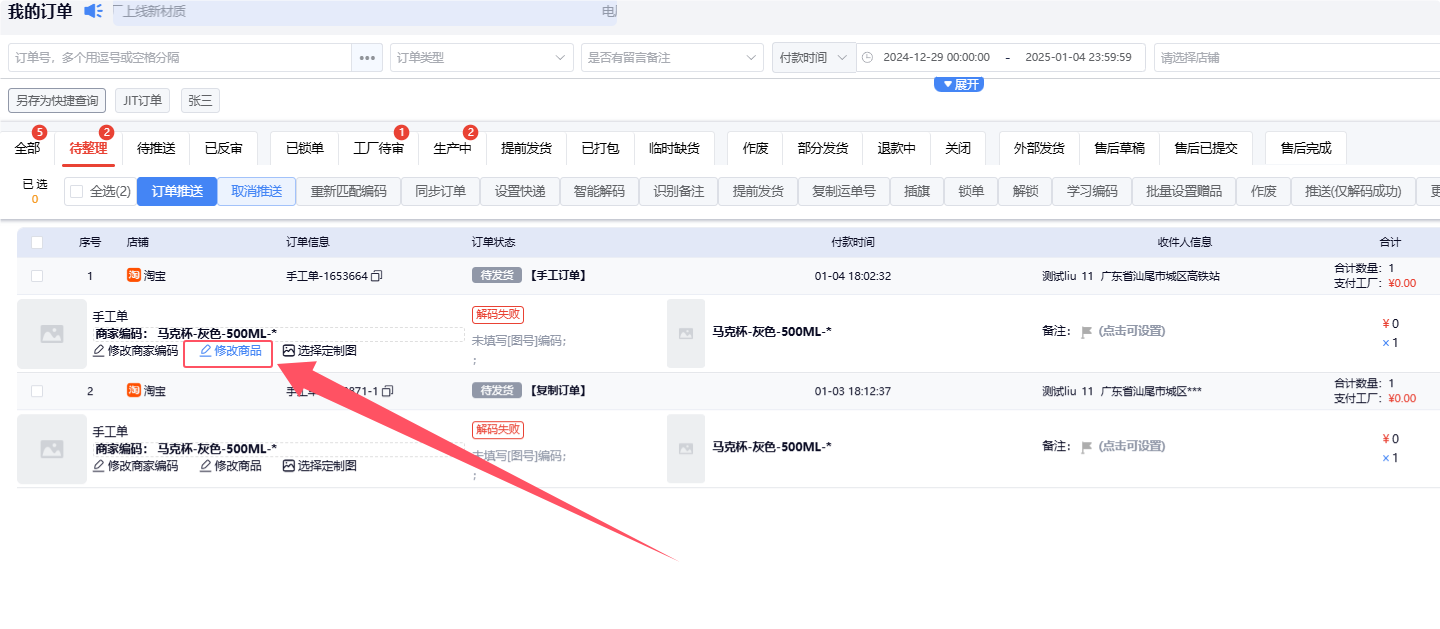Click the blue 订单推送 button
Image resolution: width=1440 pixels, height=629 pixels.
pos(177,191)
